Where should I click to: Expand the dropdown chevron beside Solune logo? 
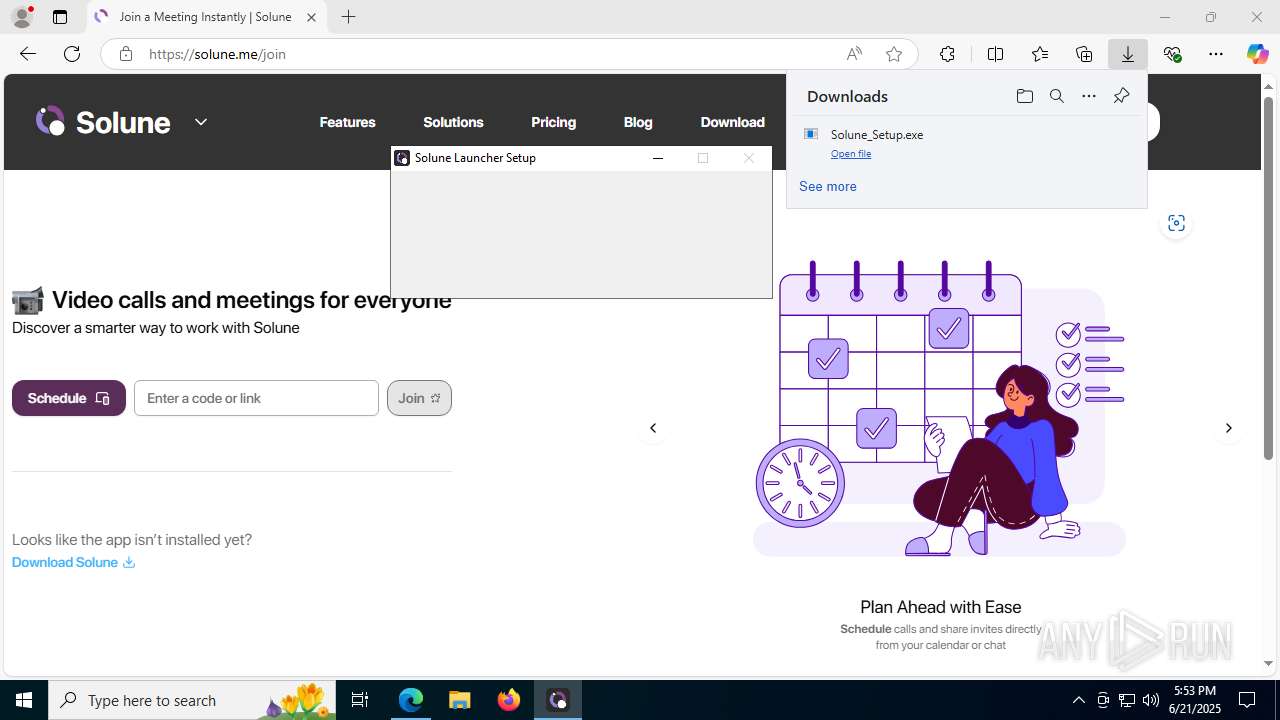point(201,122)
